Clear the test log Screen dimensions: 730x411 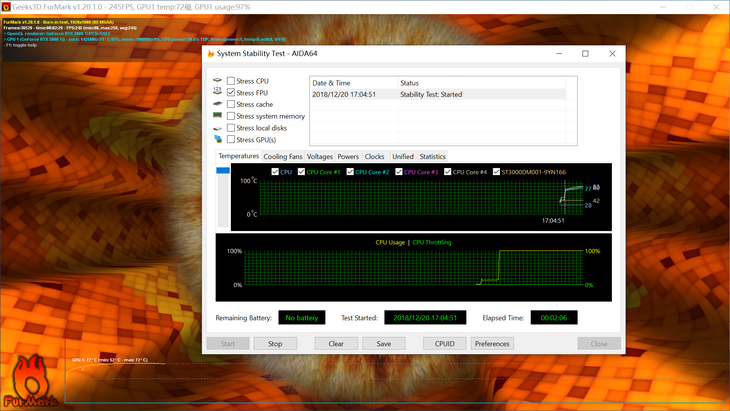pyautogui.click(x=336, y=344)
